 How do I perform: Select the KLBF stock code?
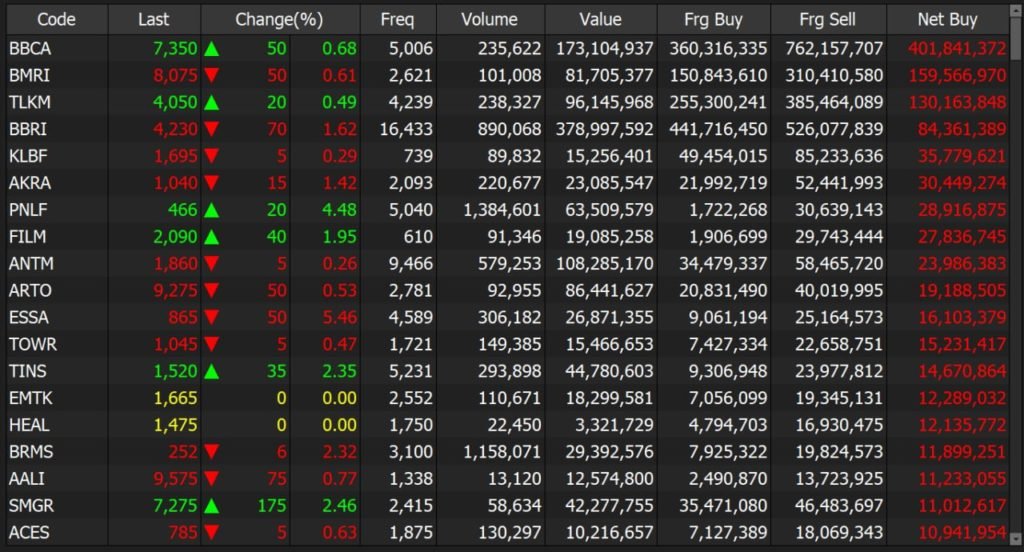click(28, 156)
